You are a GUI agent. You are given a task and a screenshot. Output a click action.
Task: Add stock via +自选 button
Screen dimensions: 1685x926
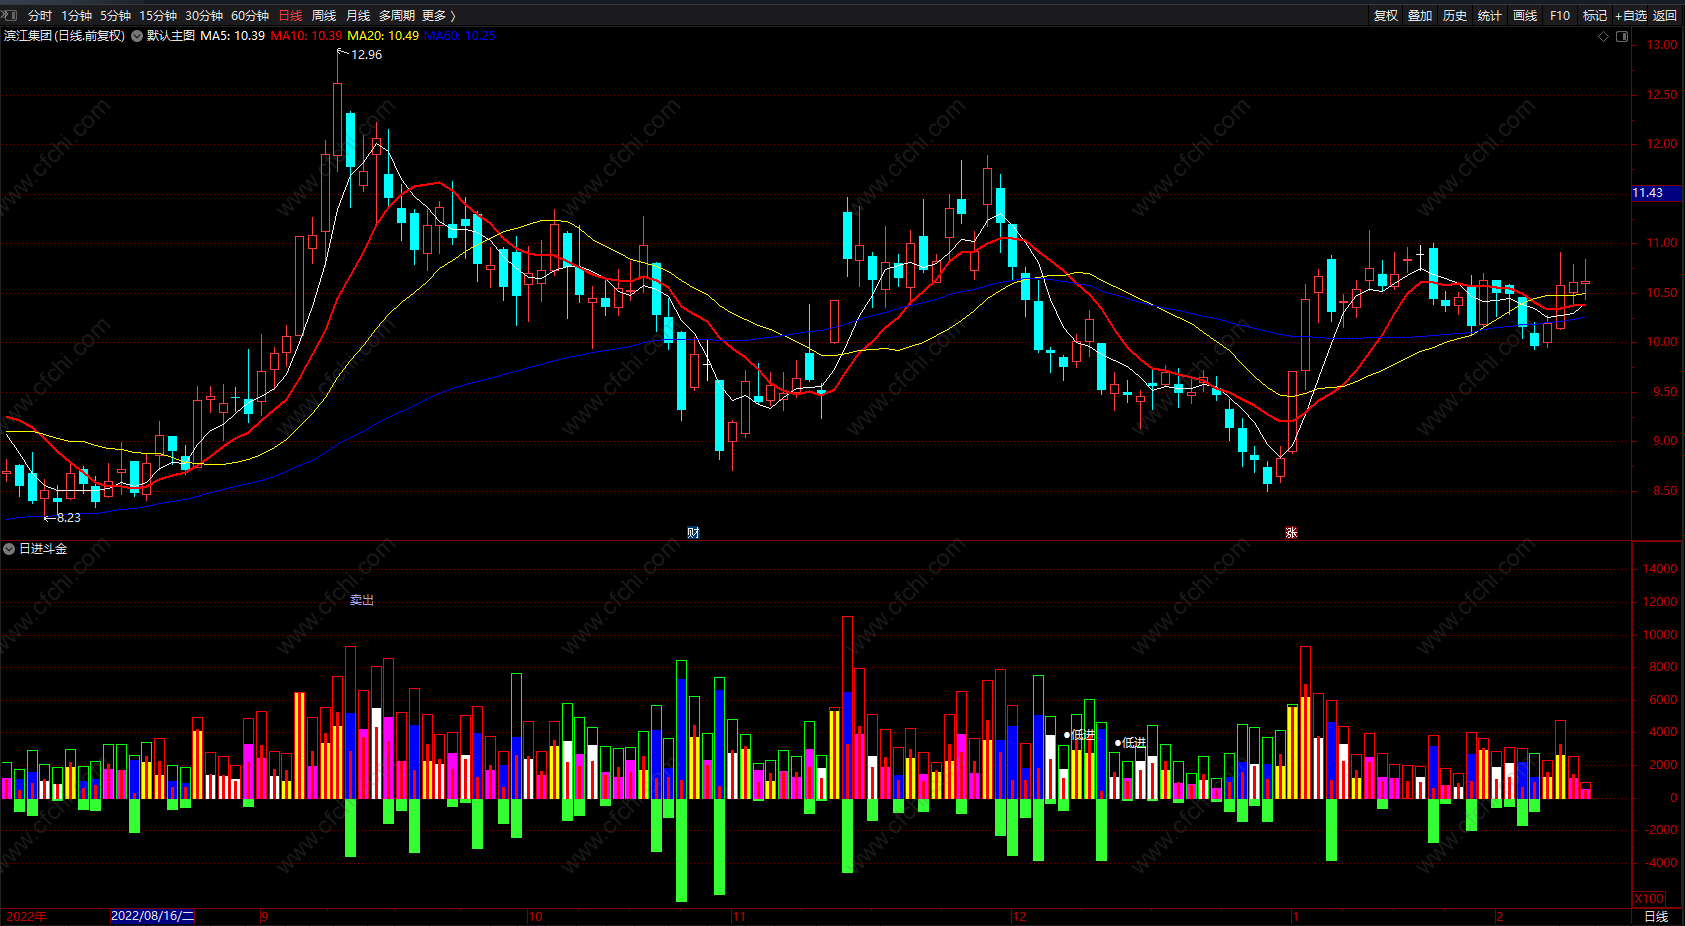[1631, 15]
